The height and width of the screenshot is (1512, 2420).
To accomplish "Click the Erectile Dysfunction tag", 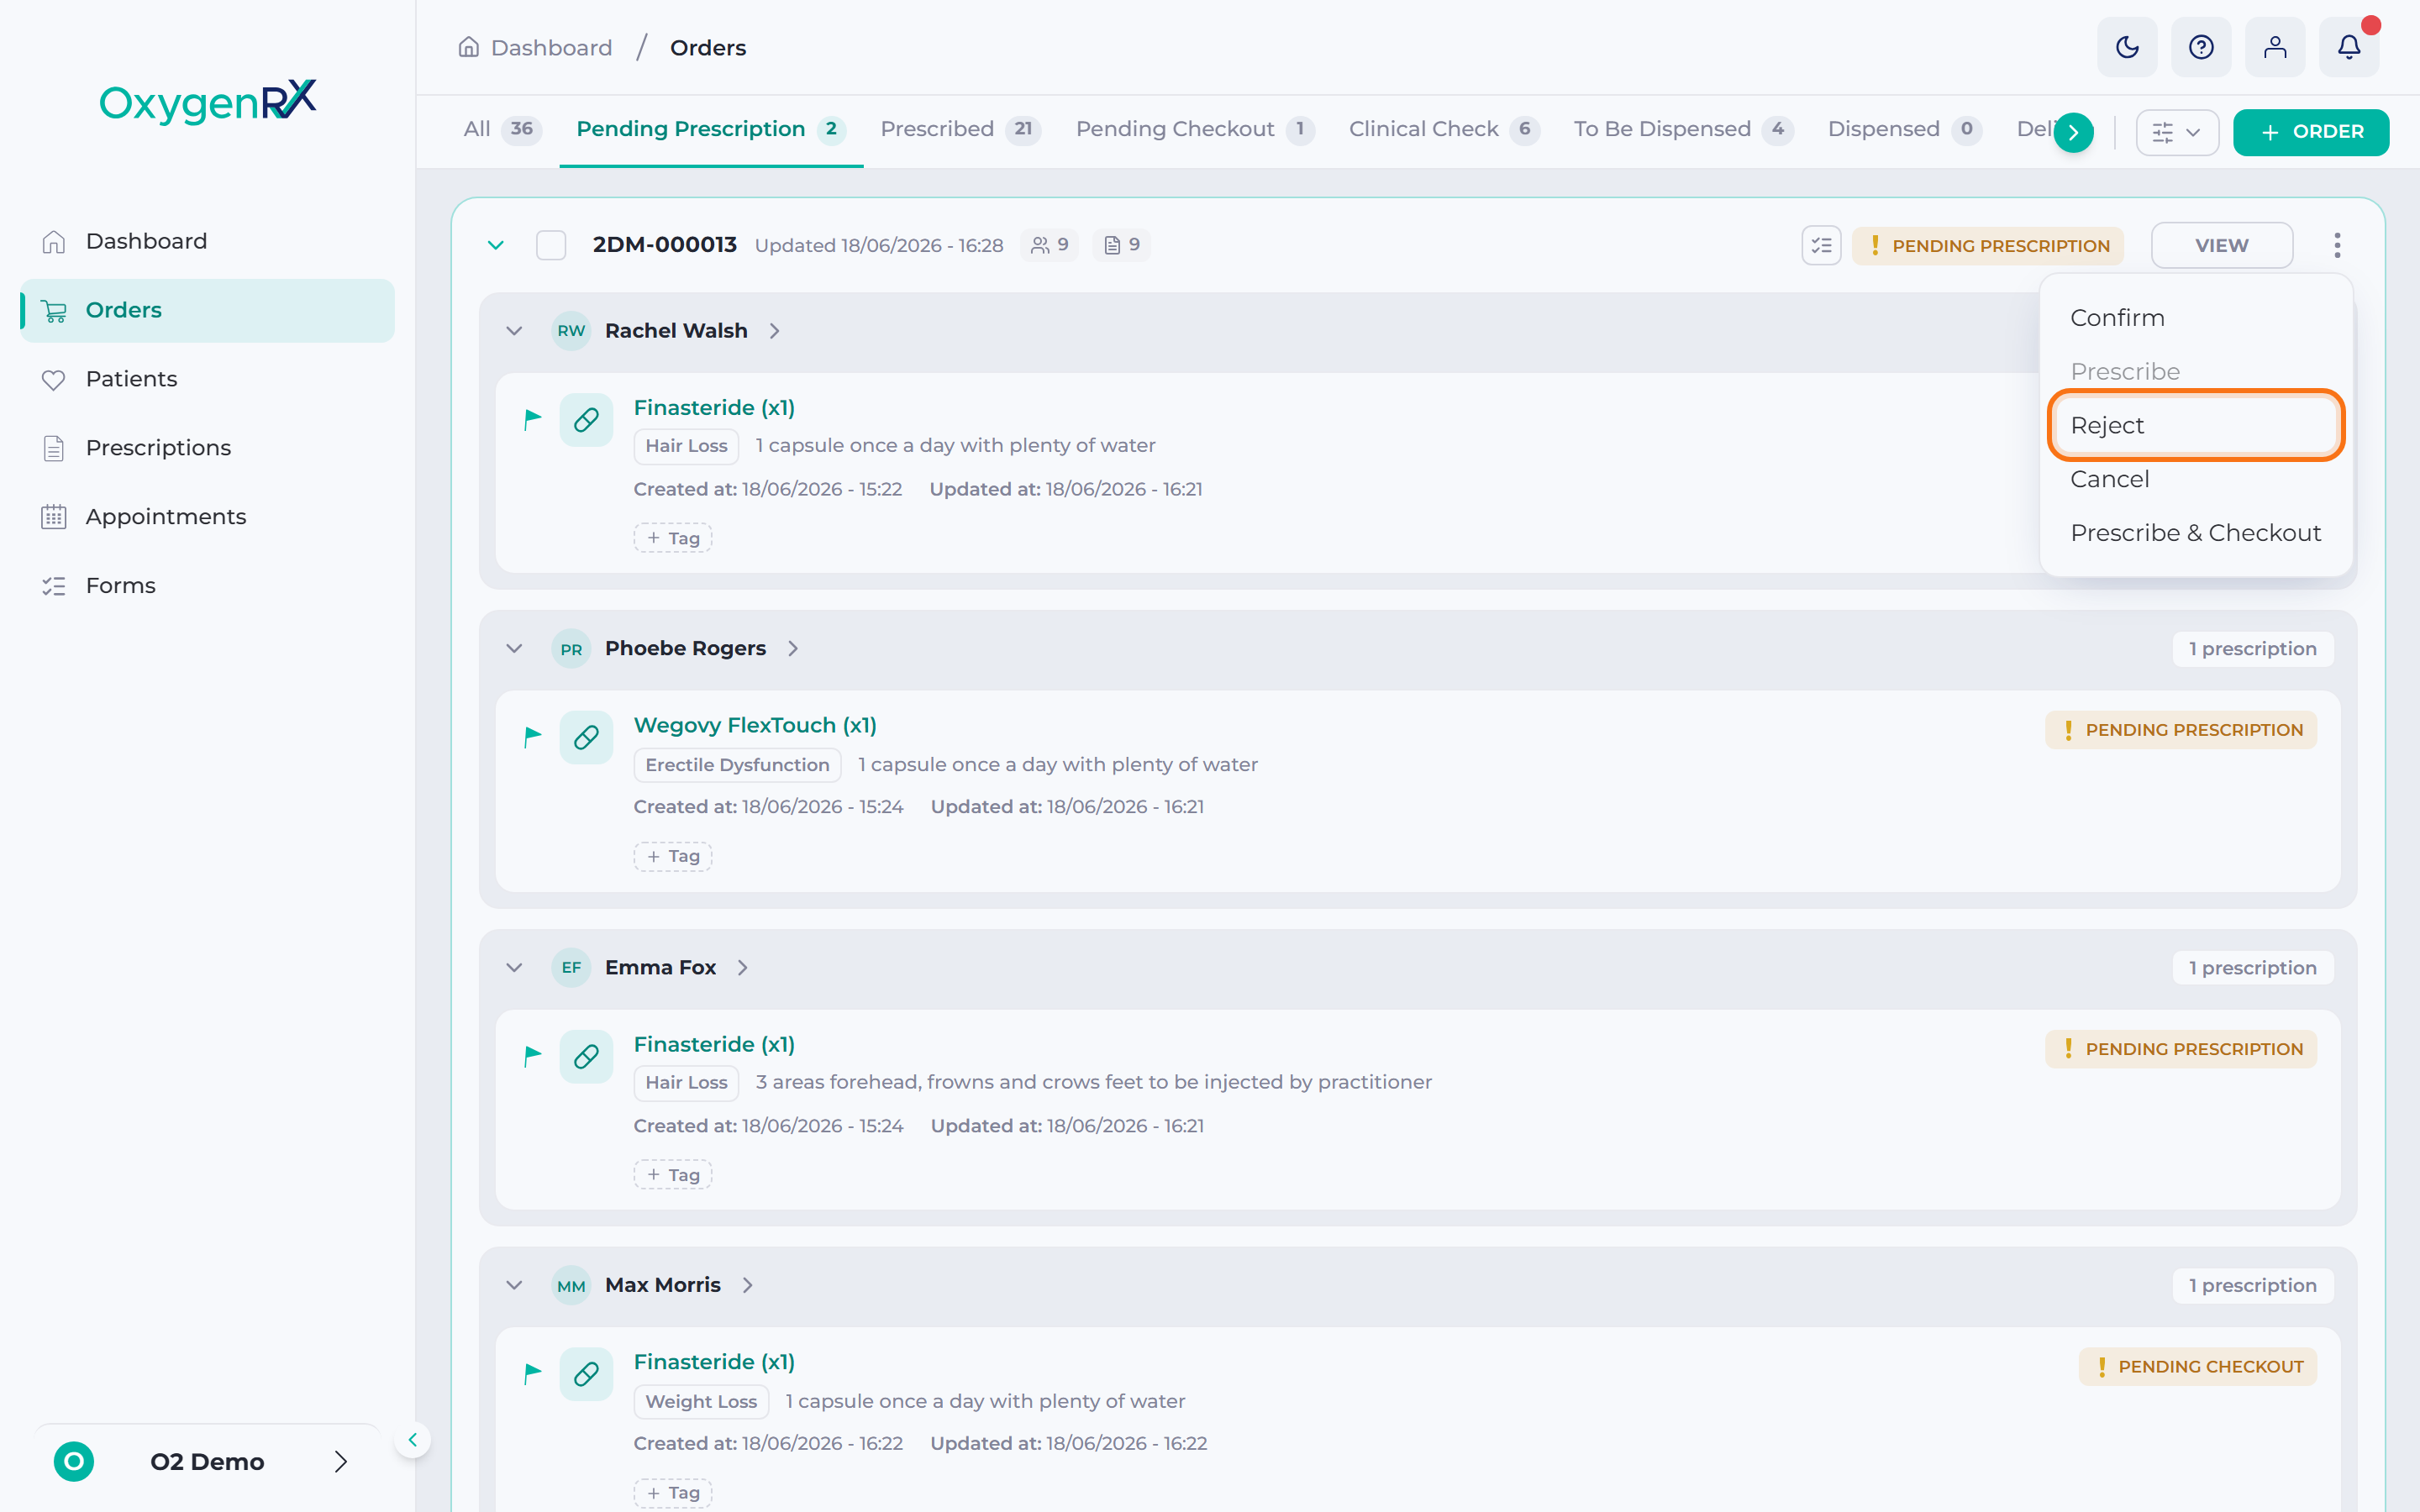I will coord(737,765).
